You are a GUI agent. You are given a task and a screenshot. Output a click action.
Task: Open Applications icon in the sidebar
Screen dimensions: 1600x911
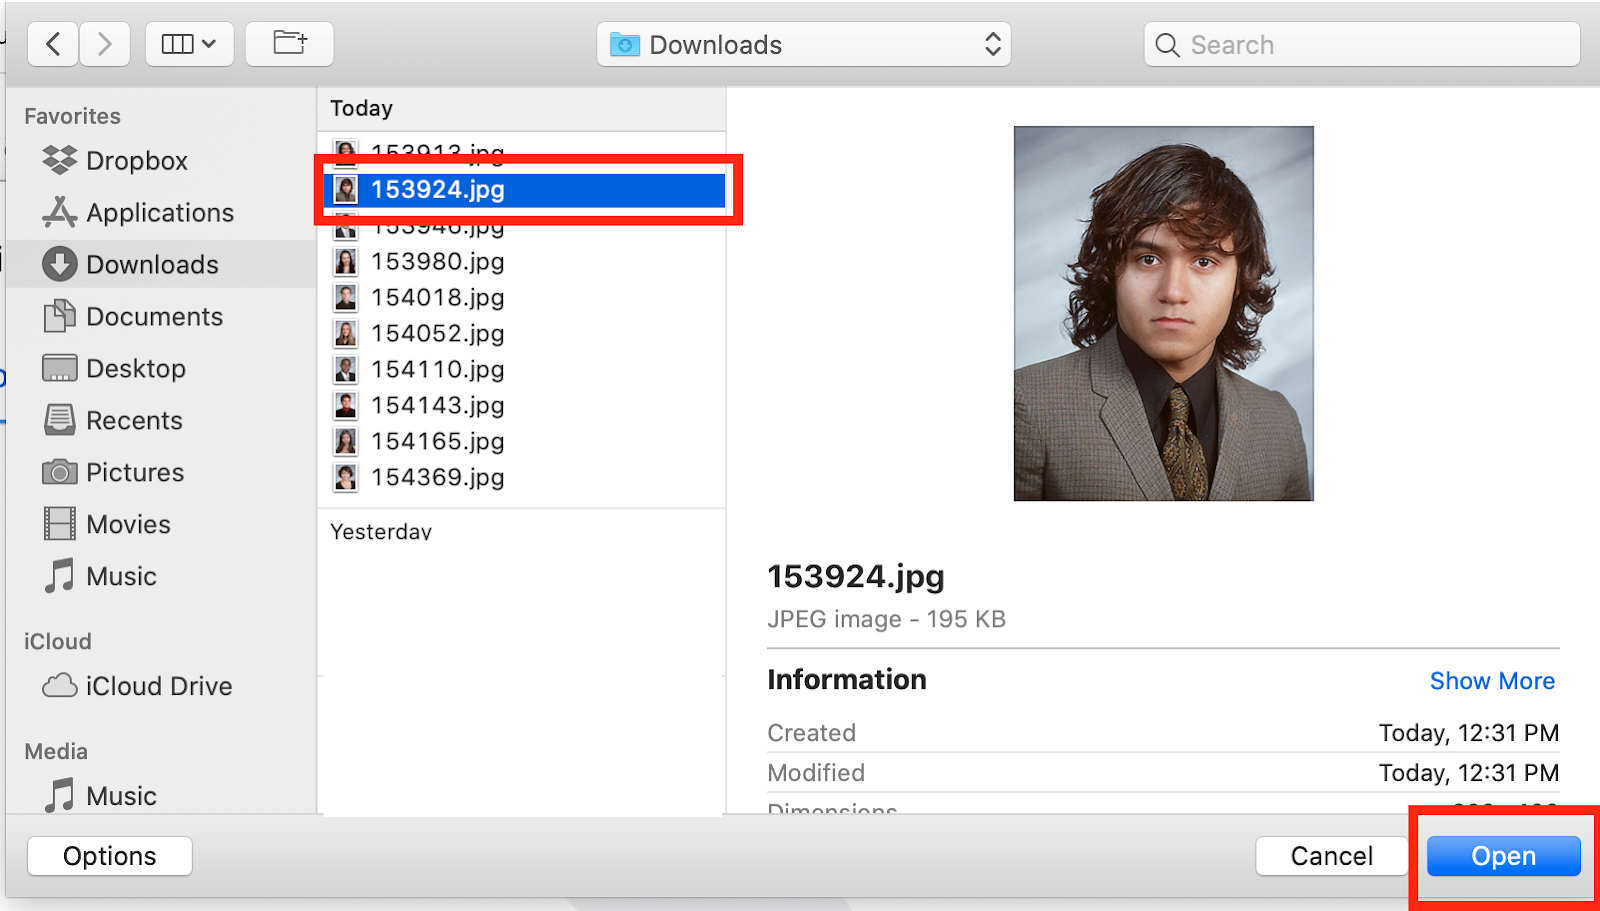(x=60, y=212)
